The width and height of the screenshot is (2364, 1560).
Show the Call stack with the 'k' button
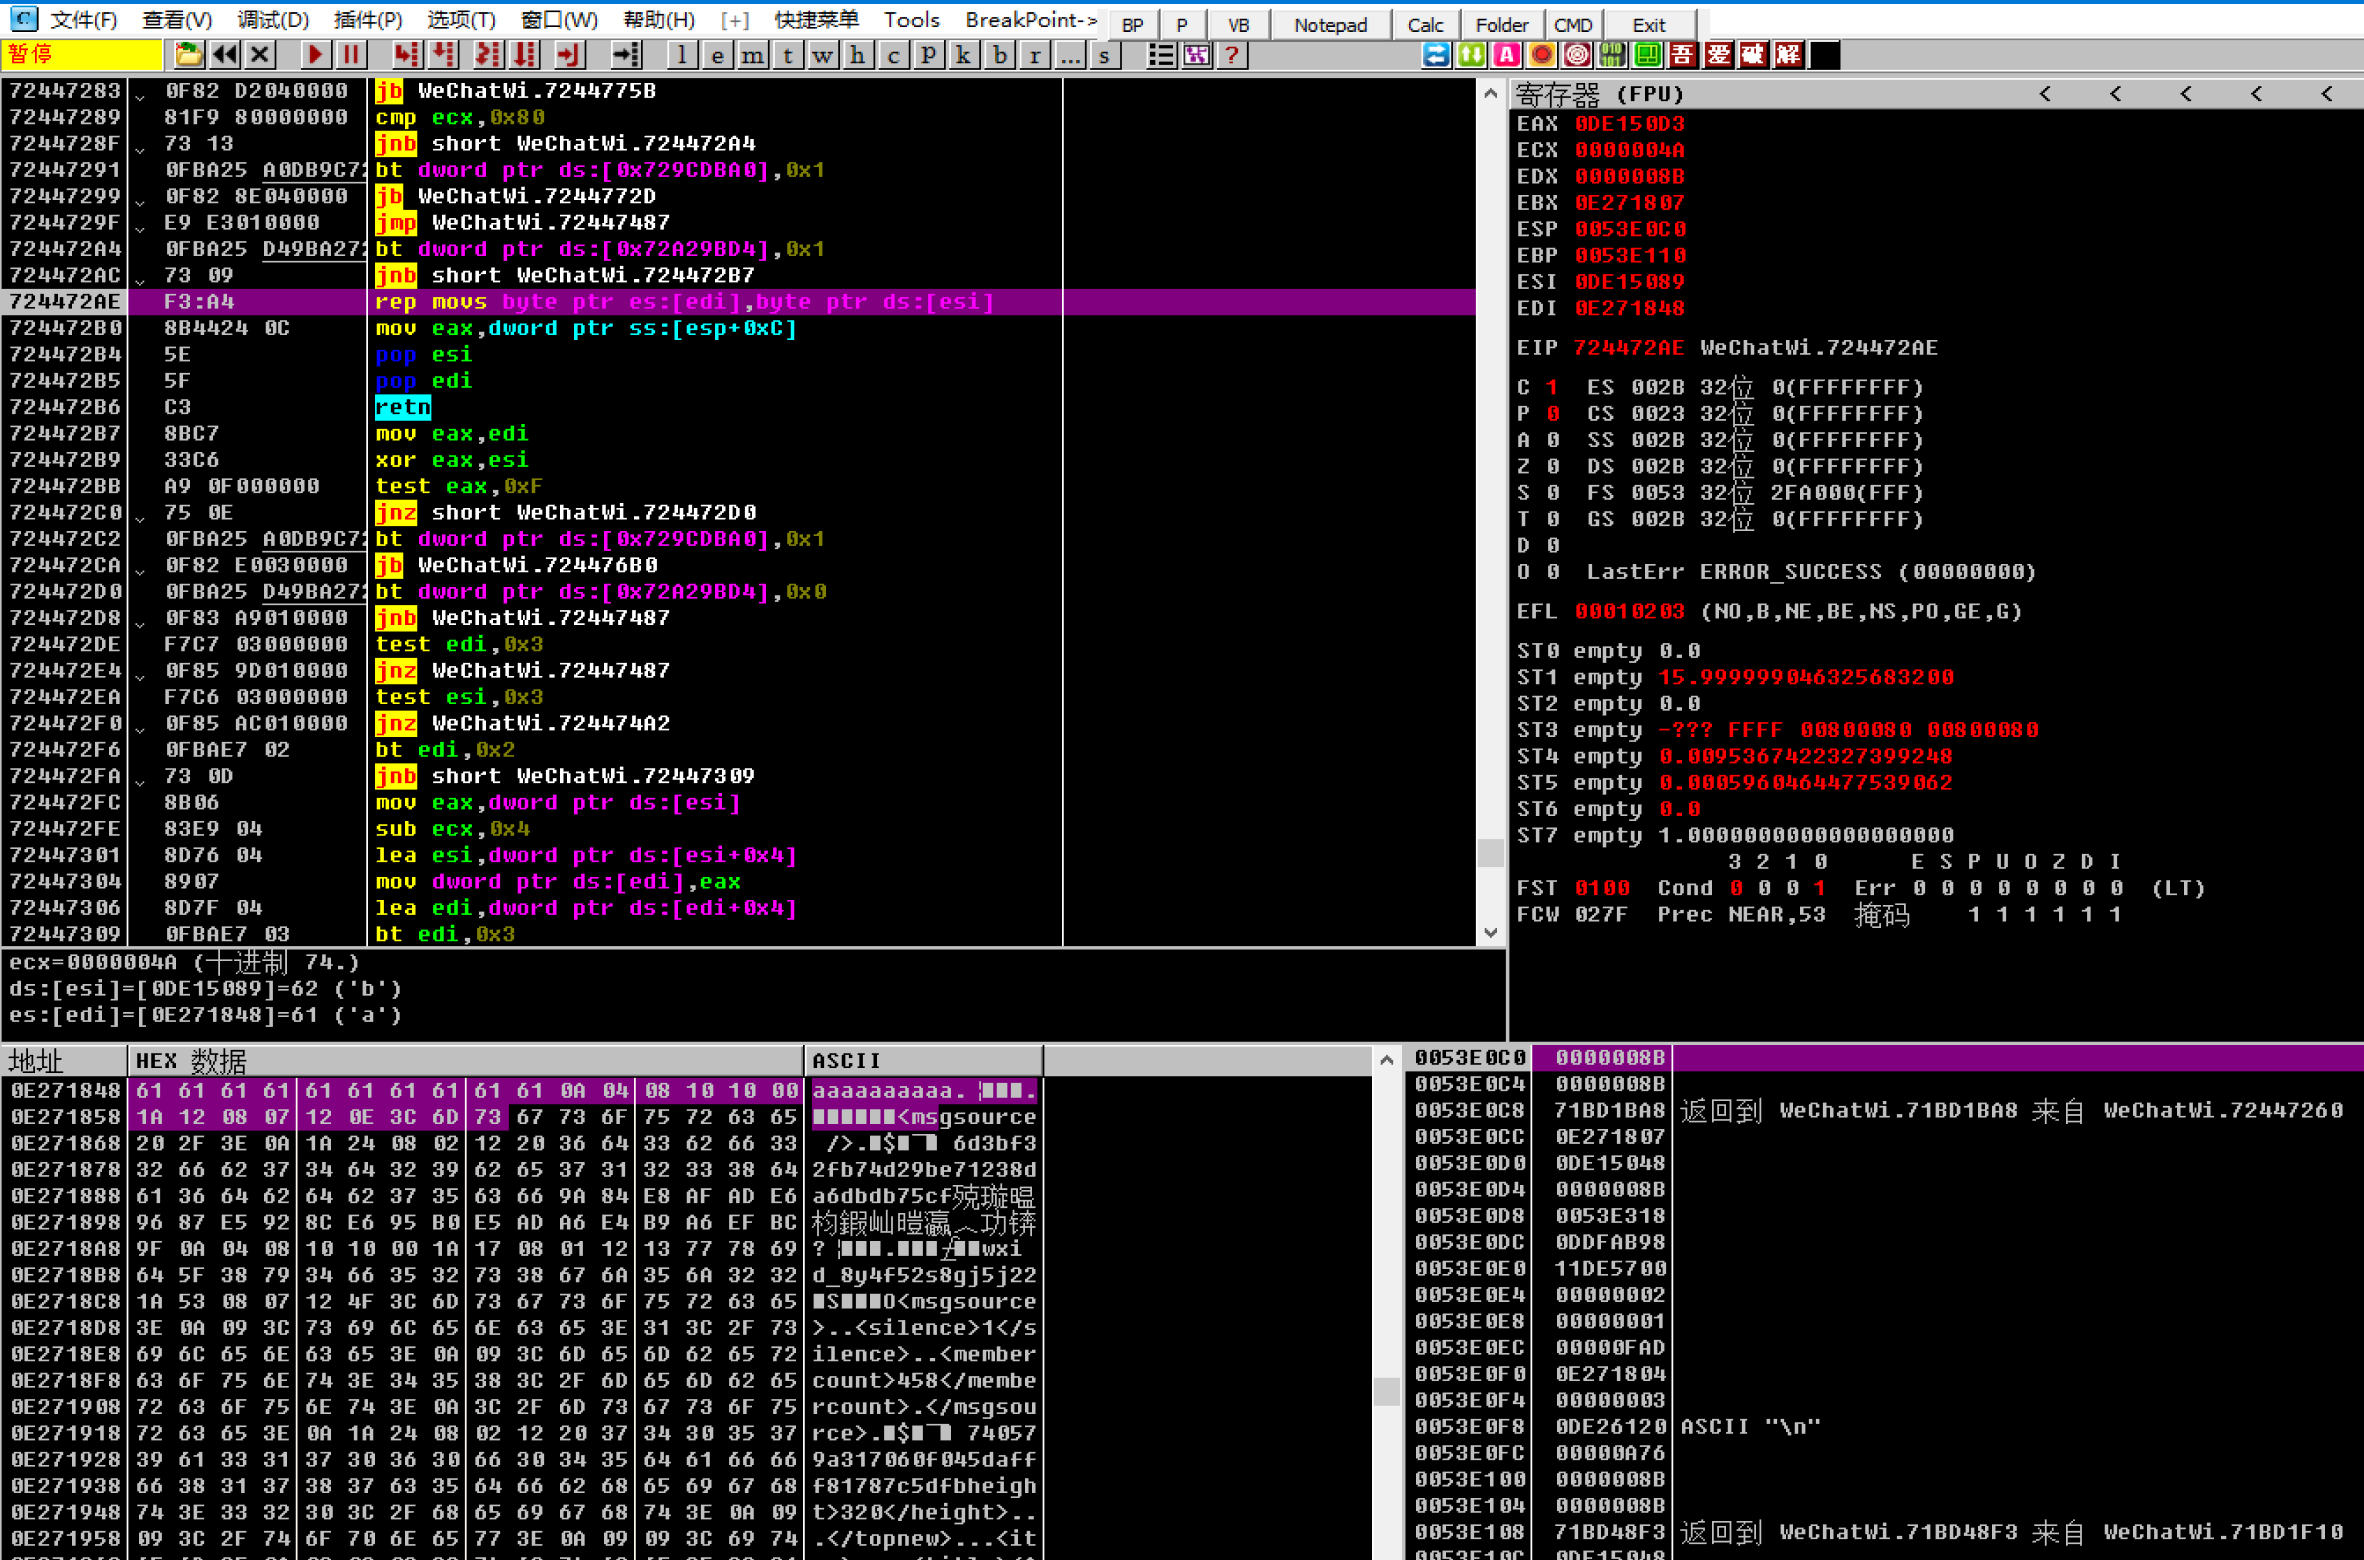[963, 55]
